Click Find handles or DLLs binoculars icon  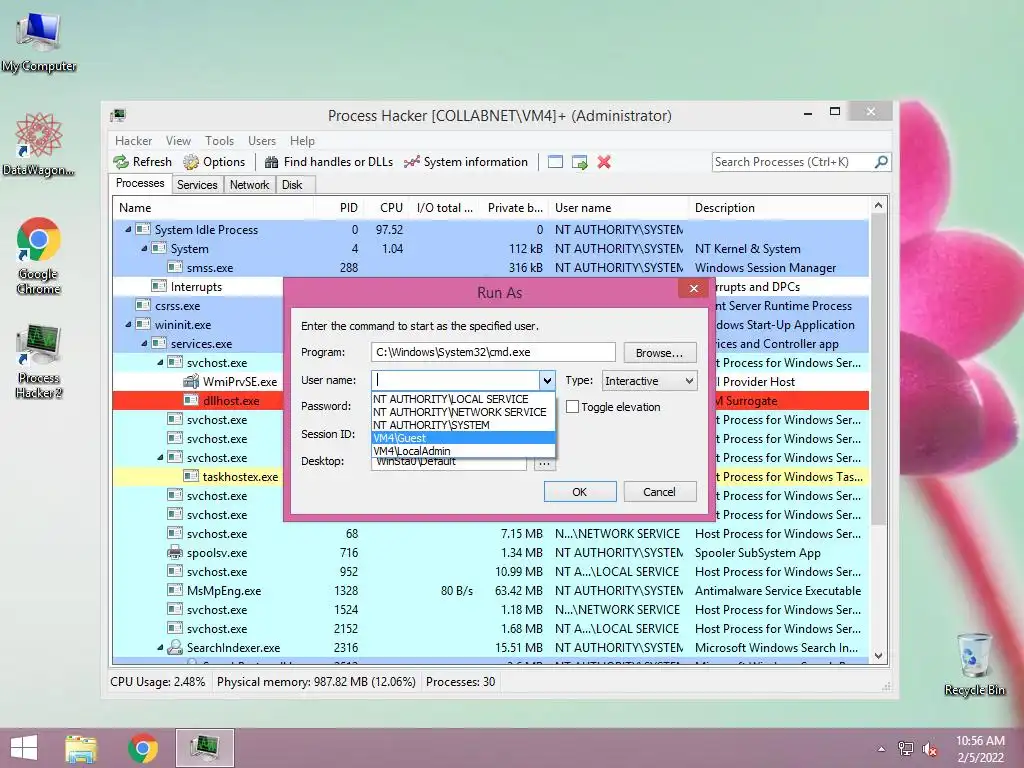[271, 162]
